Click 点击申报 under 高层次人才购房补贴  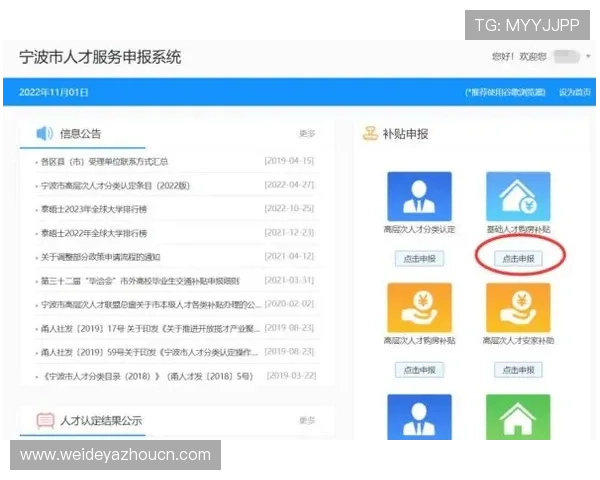coord(419,370)
